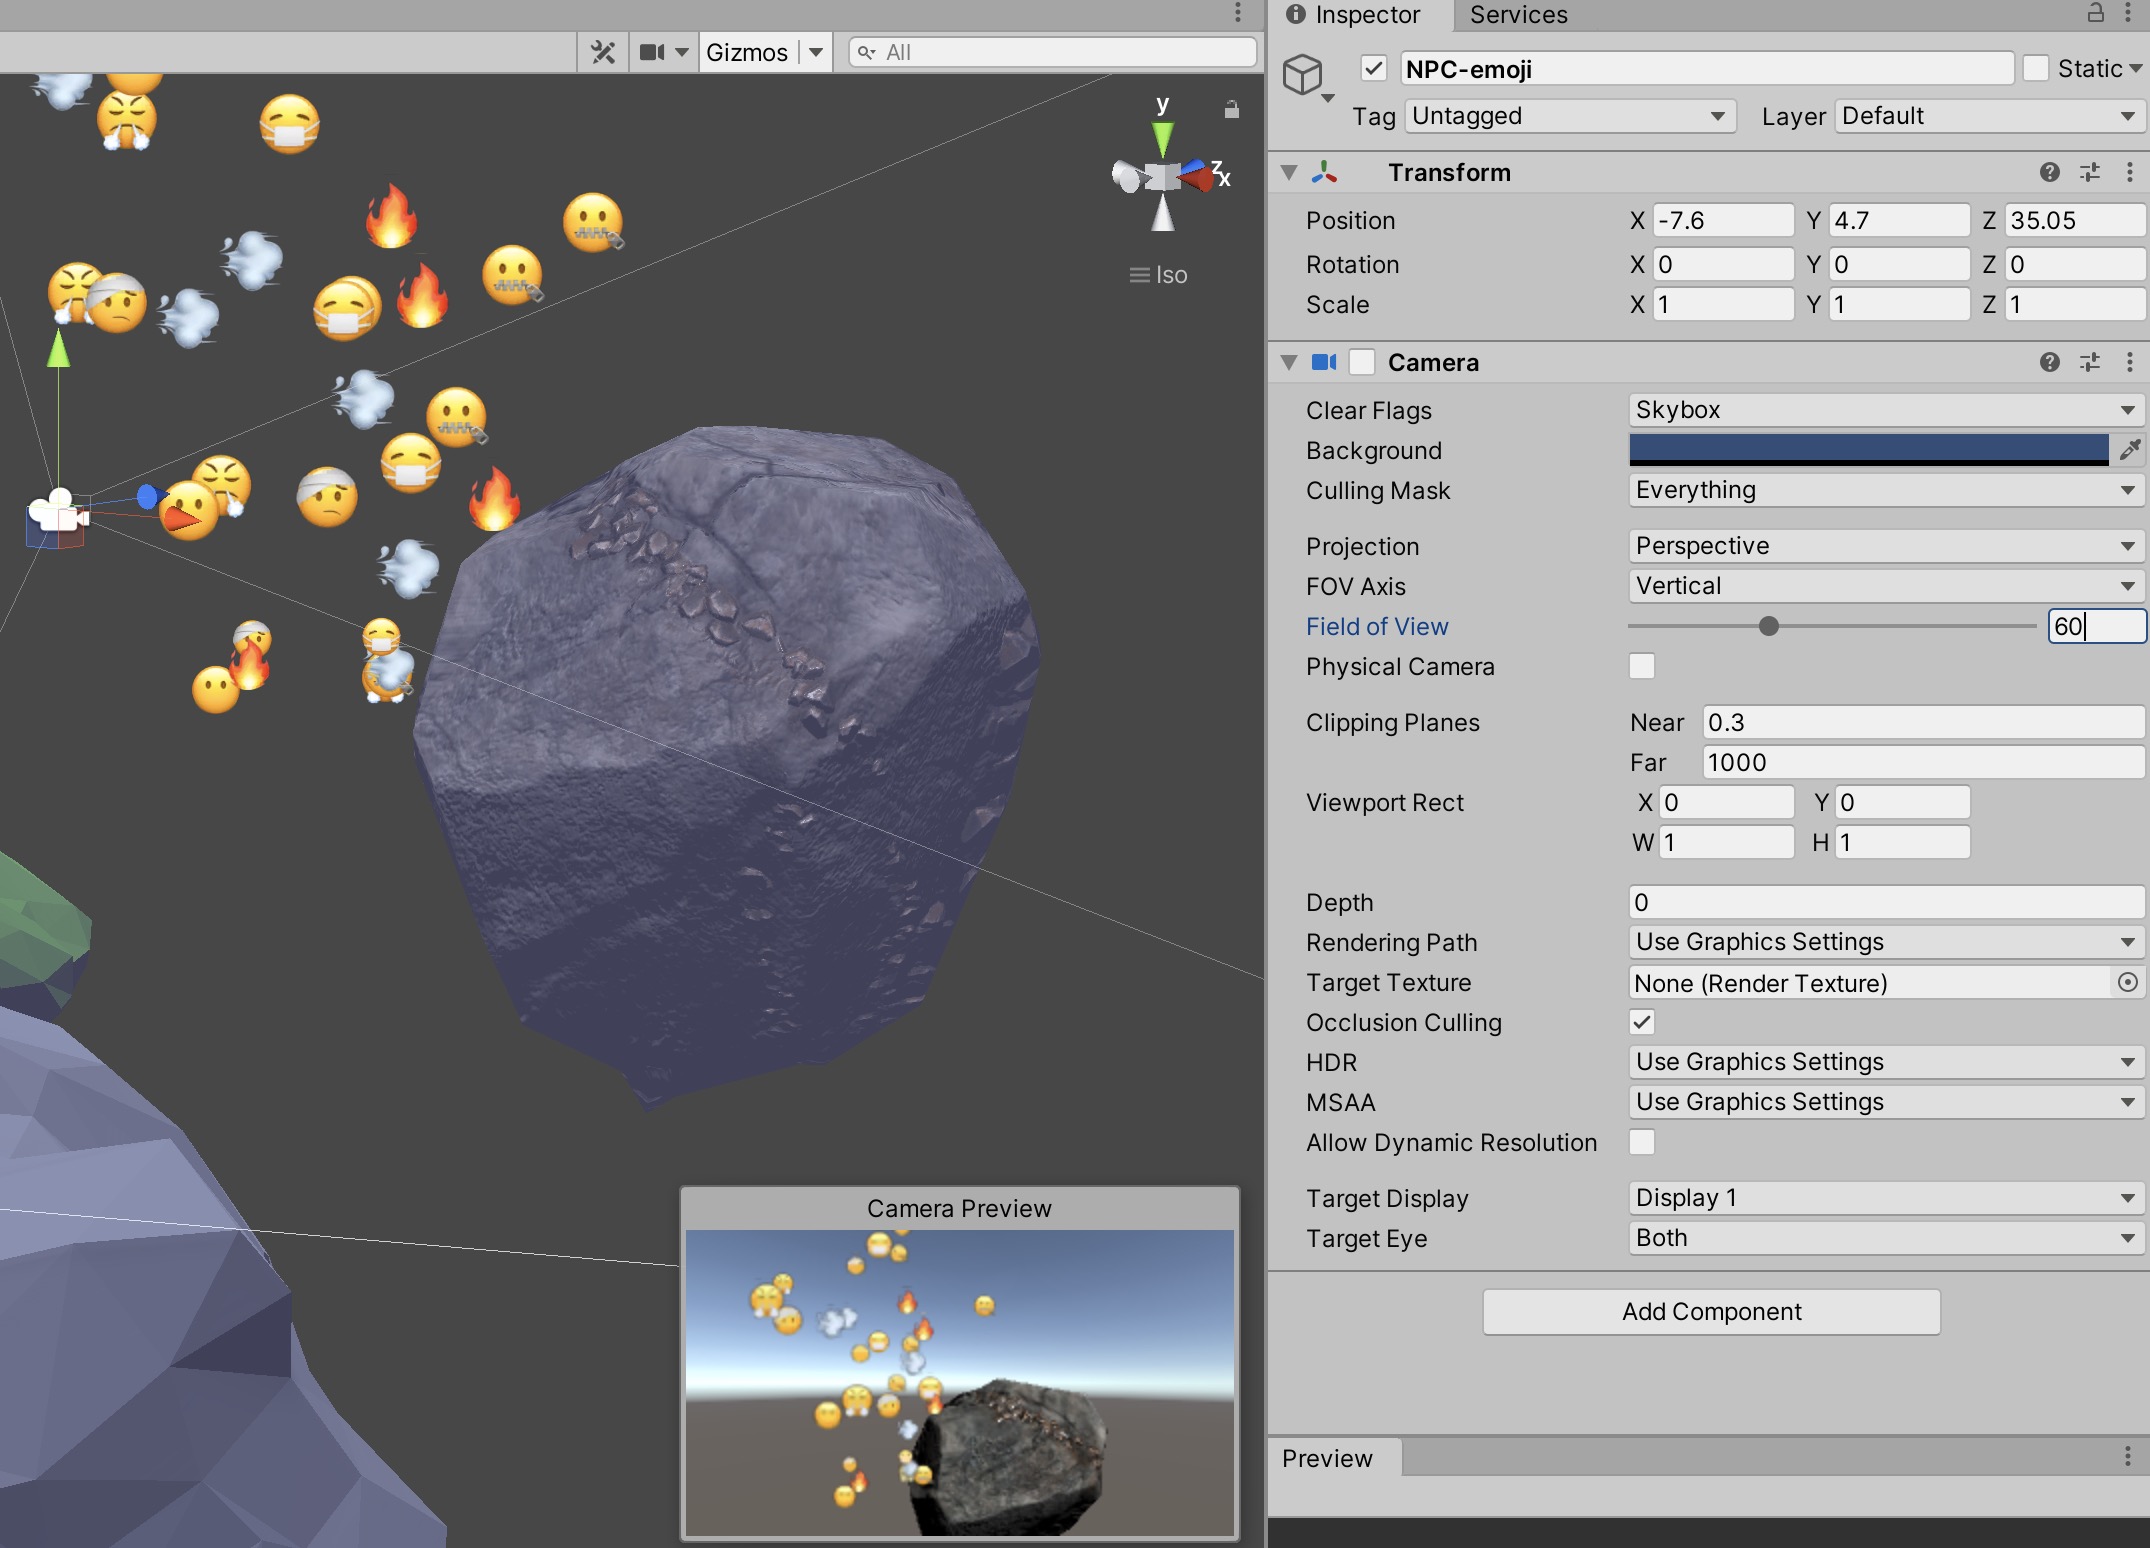The image size is (2150, 1548).
Task: Click the Background eyedropper icon
Action: point(2129,450)
